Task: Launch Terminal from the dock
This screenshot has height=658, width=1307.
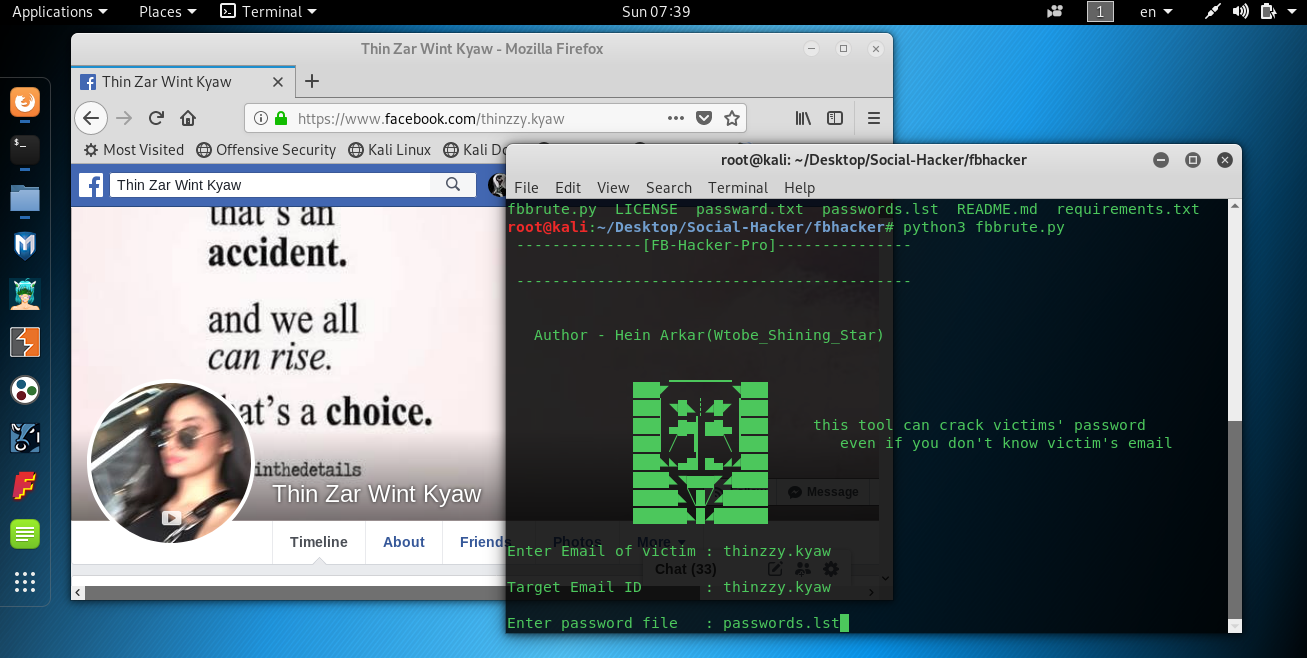Action: point(25,150)
